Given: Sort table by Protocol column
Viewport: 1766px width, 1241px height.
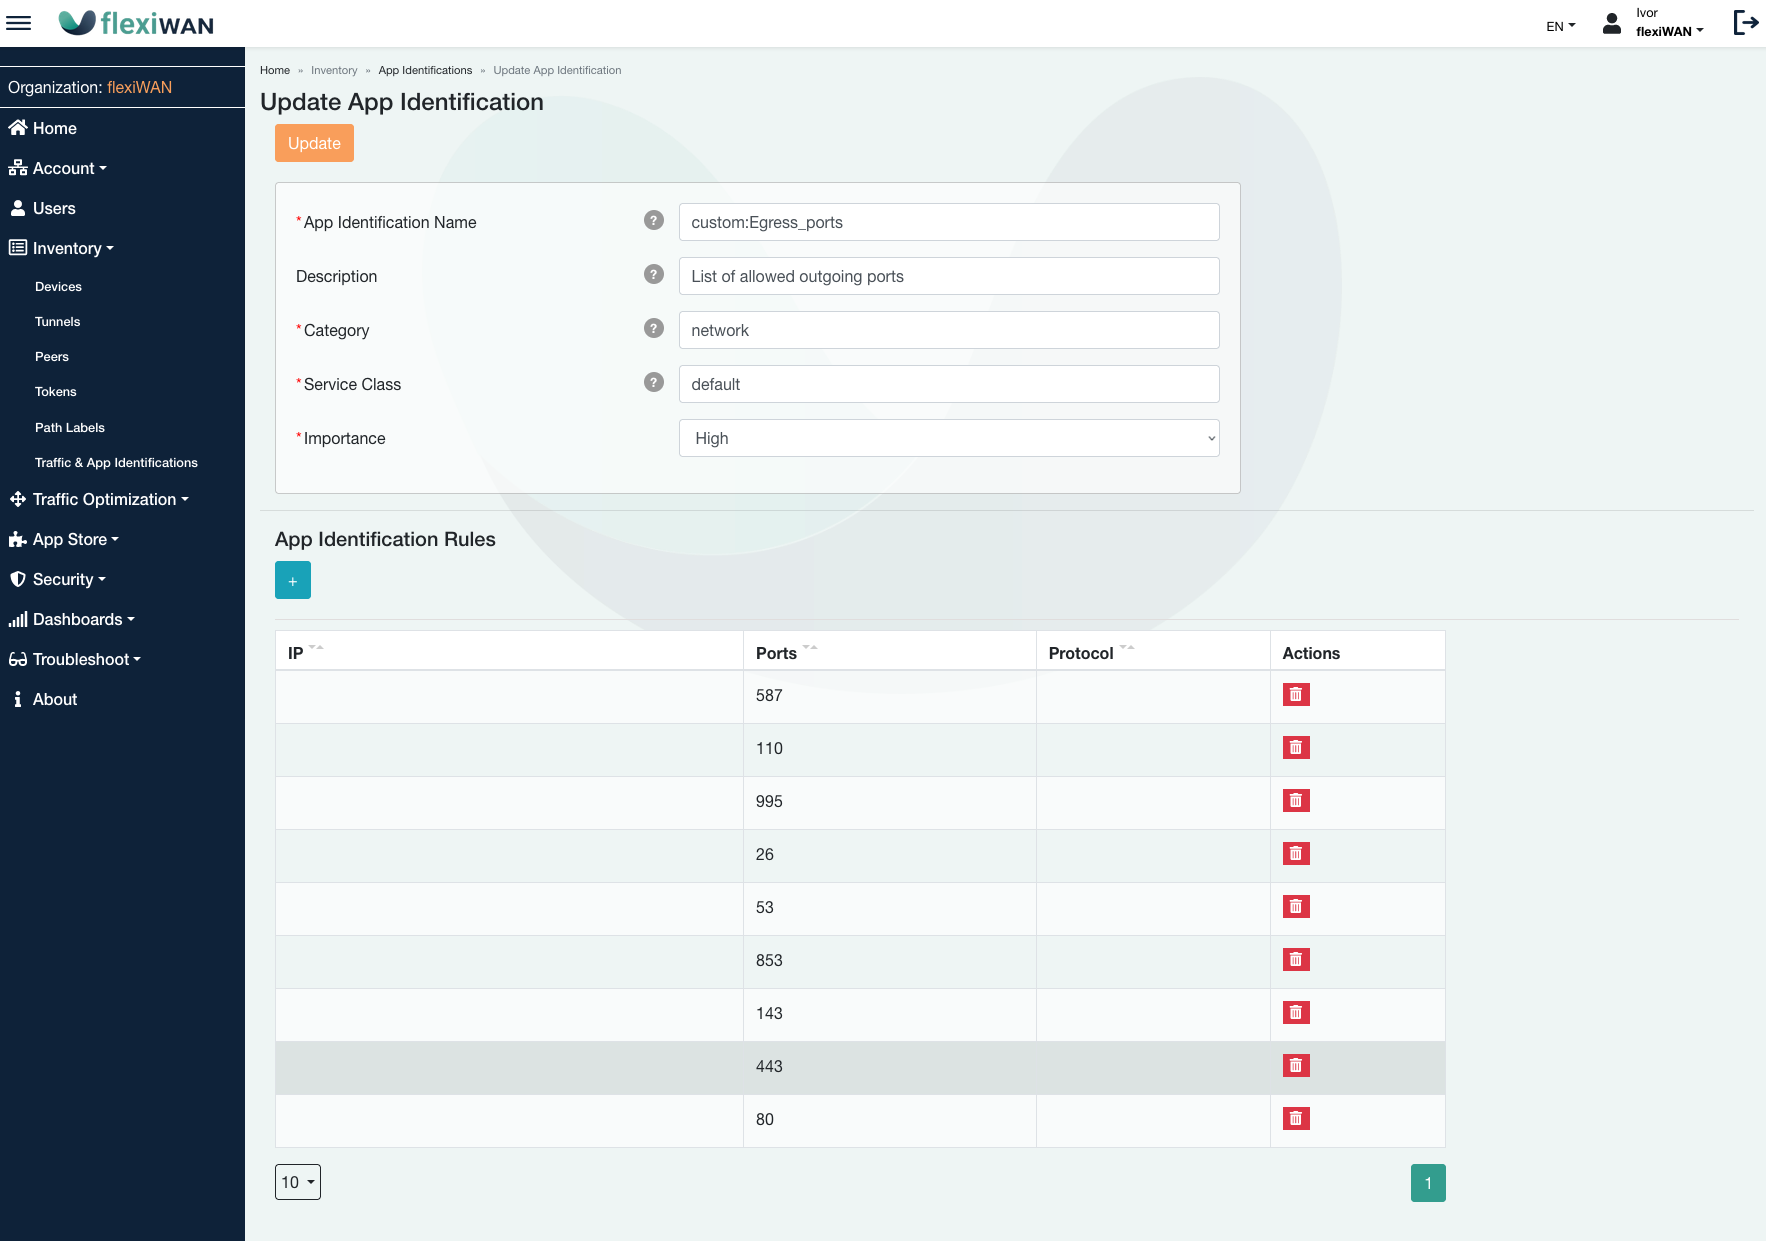Looking at the screenshot, I should pyautogui.click(x=1127, y=648).
